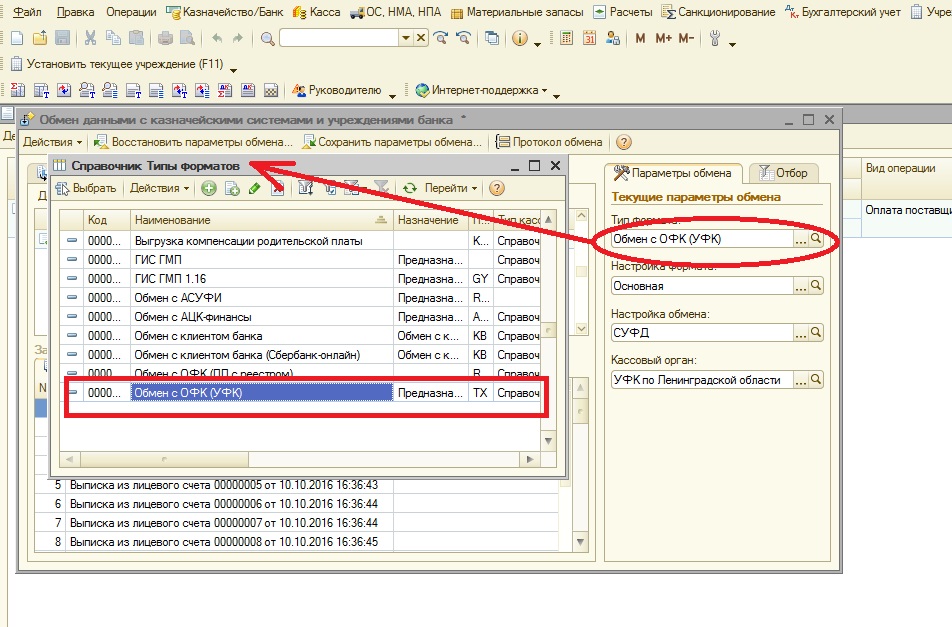Click ellipsis button of Настройка формата field
This screenshot has width=952, height=627.
tap(801, 286)
